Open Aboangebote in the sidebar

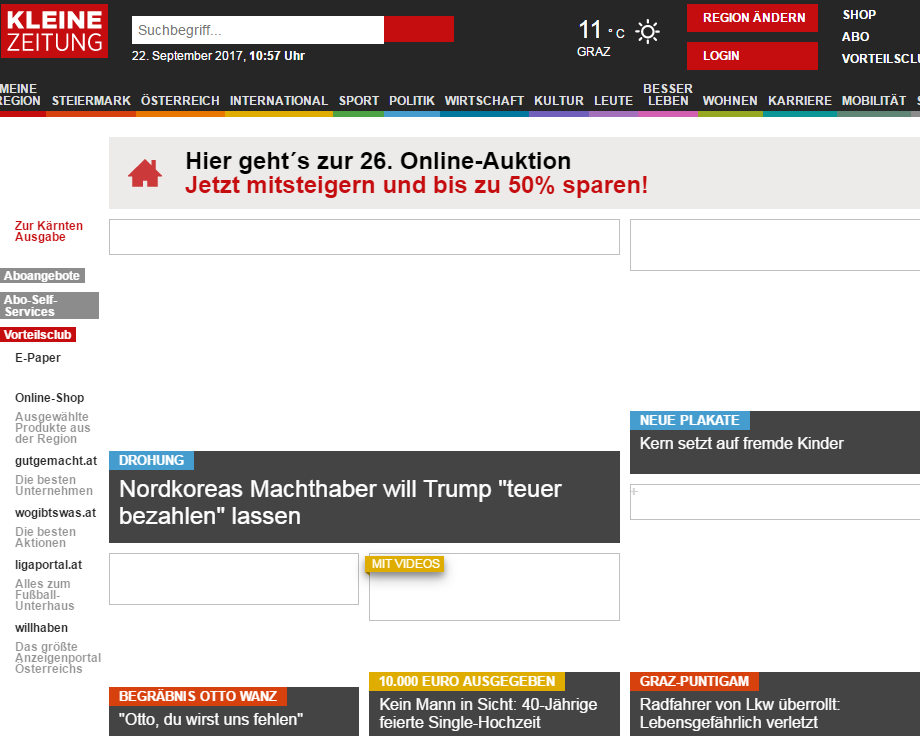pyautogui.click(x=42, y=276)
